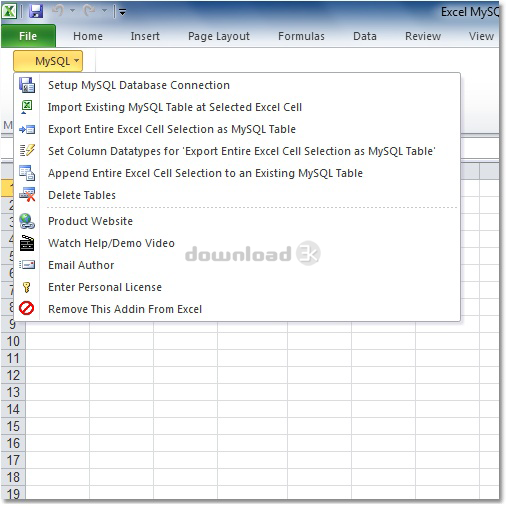The width and height of the screenshot is (506, 506).
Task: Click the Product Website globe icon
Action: 27,221
